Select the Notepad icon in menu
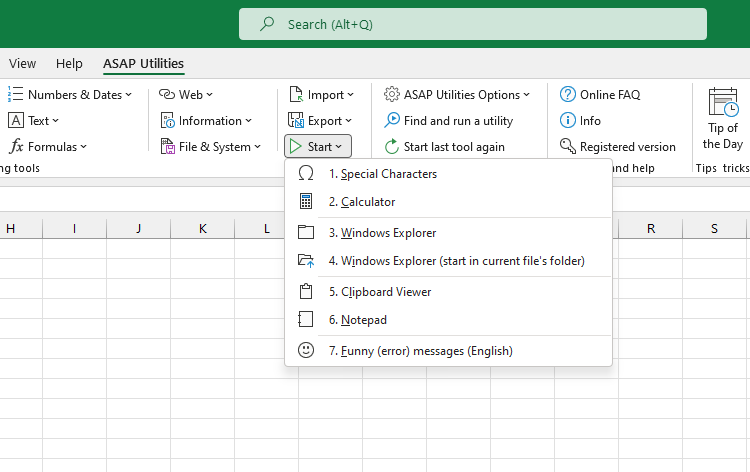Image resolution: width=750 pixels, height=472 pixels. tap(306, 319)
